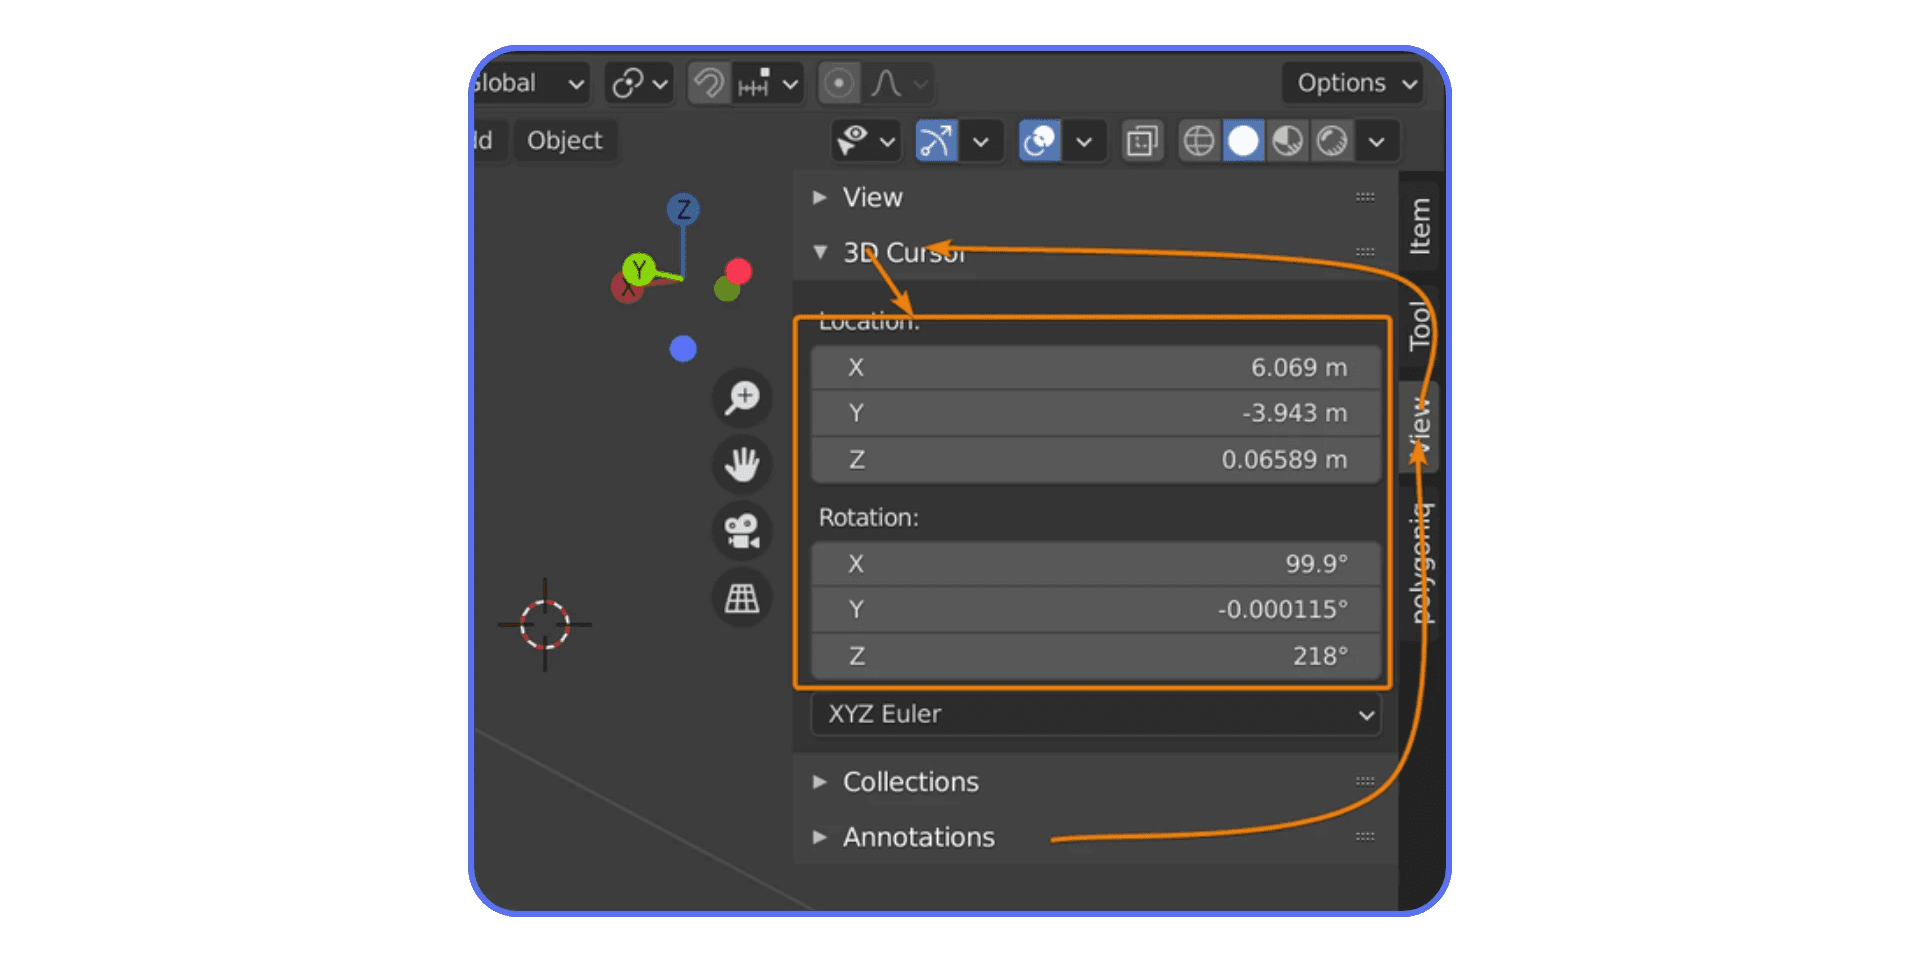Select Wireframe viewport shading
This screenshot has width=1920, height=969.
pos(1199,141)
